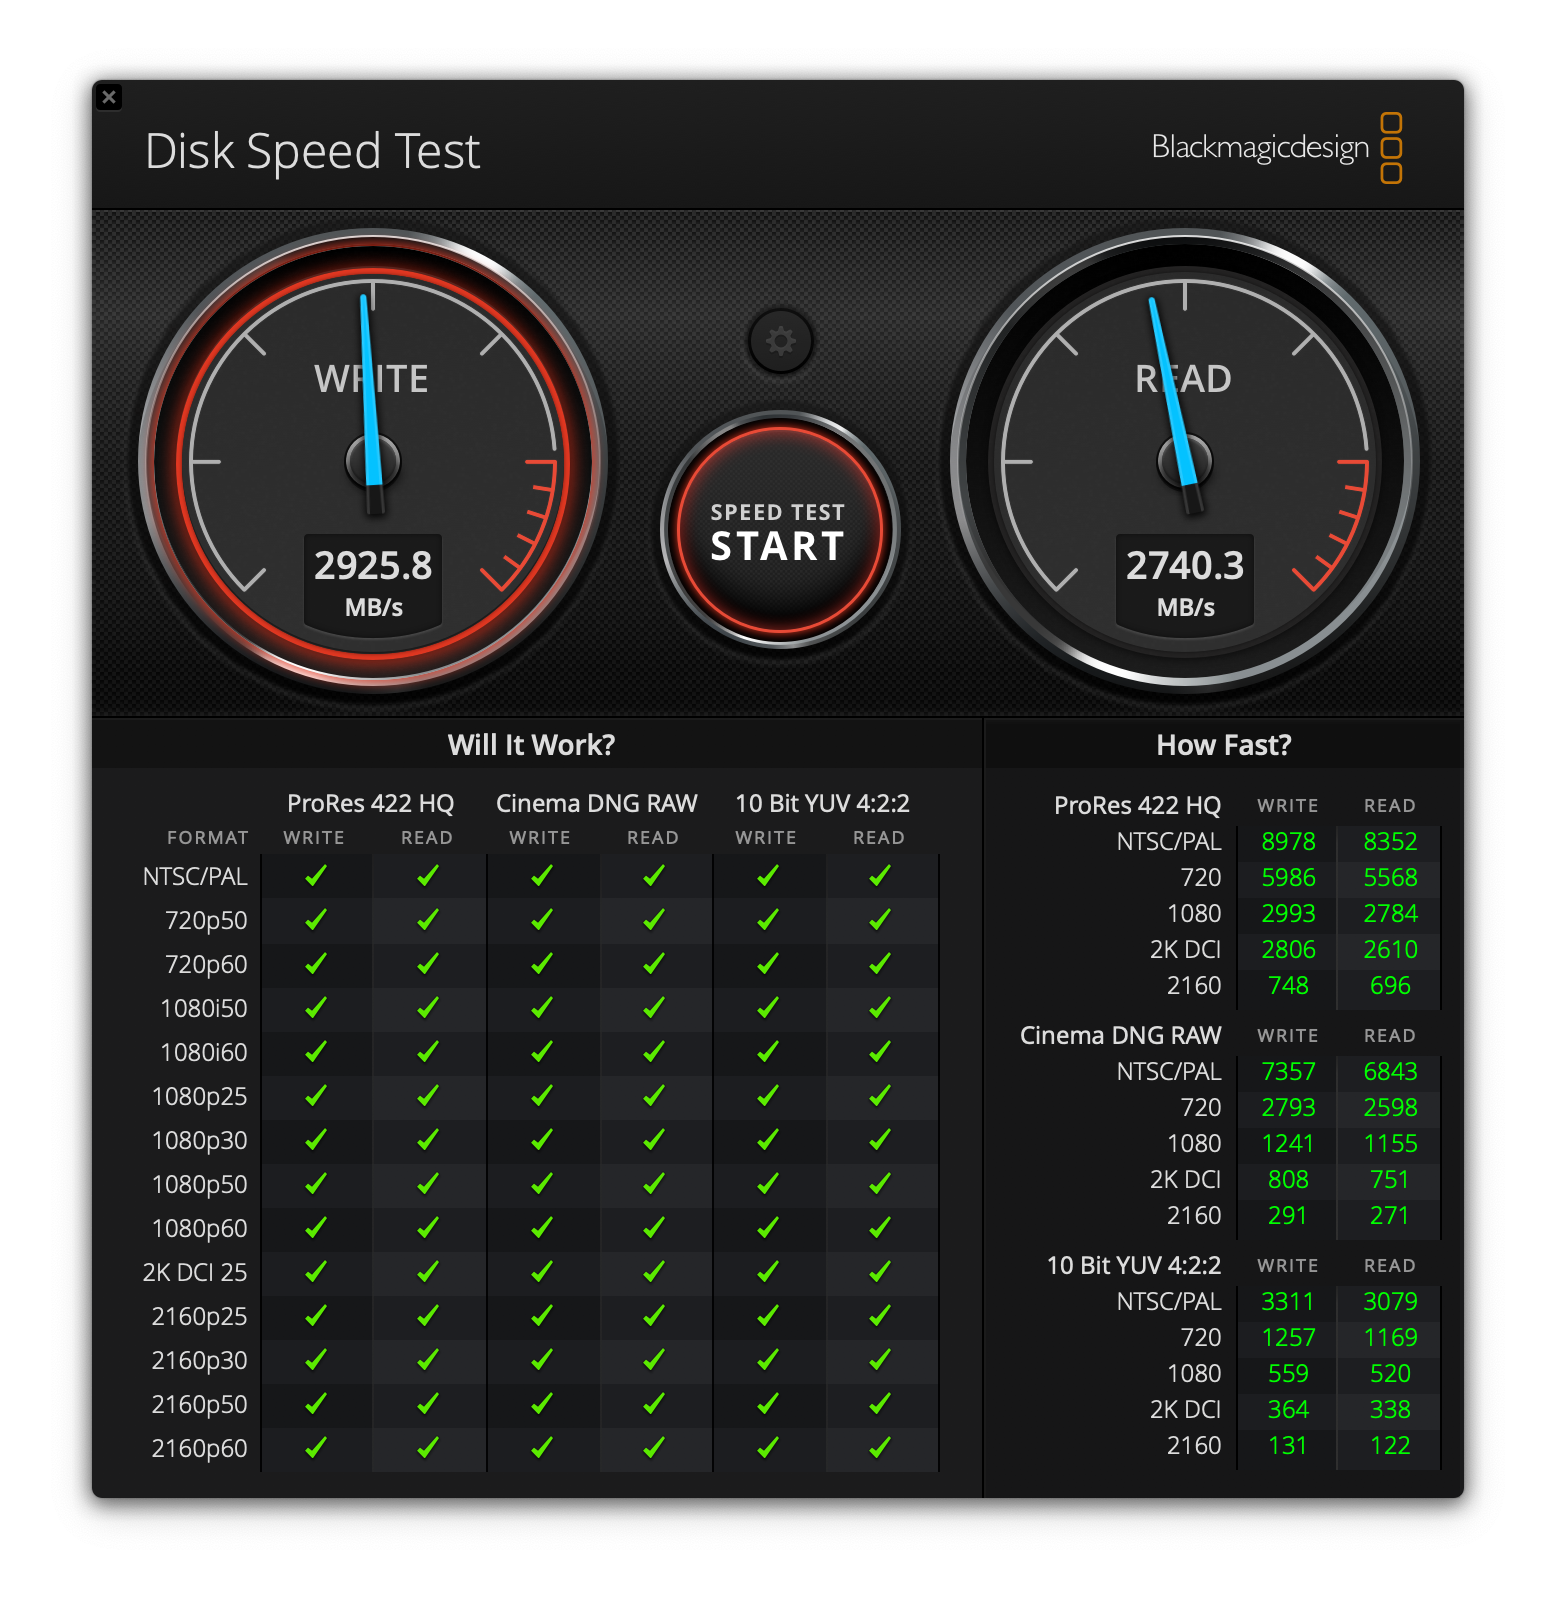1556x1604 pixels.
Task: Click 10 Bit YUV NTSC/PAL write value 3311
Action: point(1288,1302)
